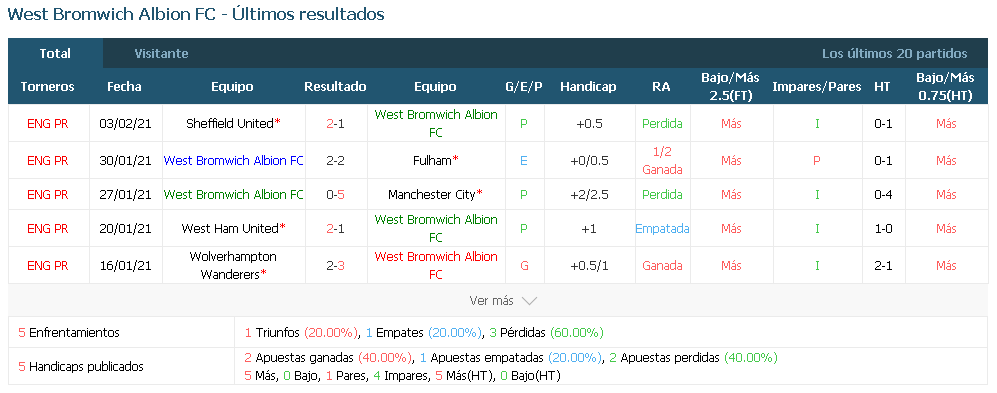Click the ENG PR label for 03/02/21

coord(48,123)
